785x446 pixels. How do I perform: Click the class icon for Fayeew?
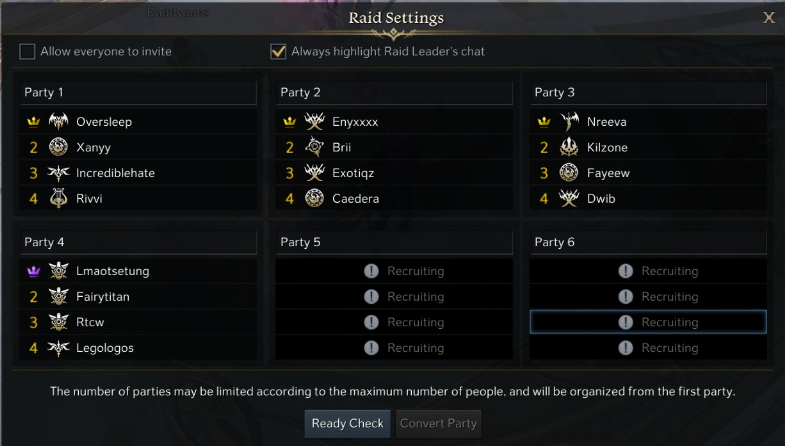tap(570, 173)
